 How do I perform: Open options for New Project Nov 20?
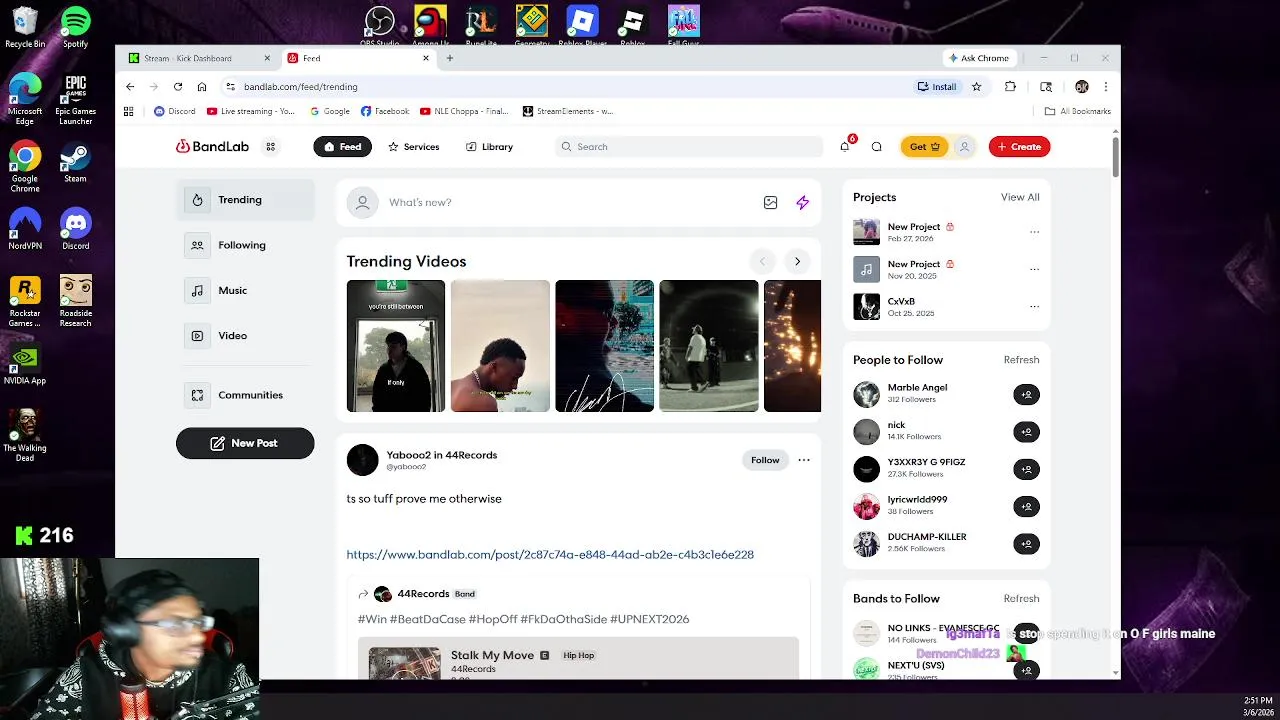tap(1034, 269)
